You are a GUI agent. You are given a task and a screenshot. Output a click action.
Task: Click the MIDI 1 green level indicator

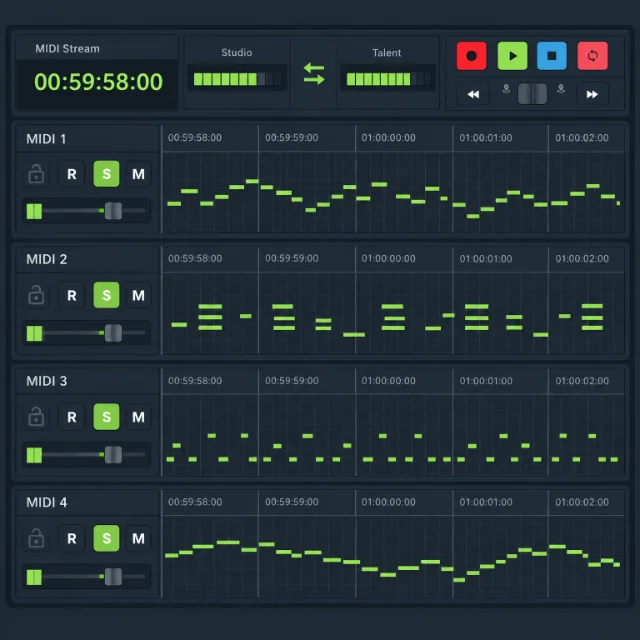coord(34,211)
